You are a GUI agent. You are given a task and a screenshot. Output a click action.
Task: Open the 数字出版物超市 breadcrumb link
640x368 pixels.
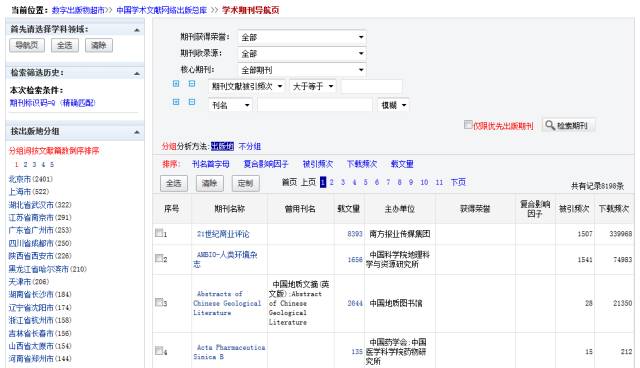(78, 10)
